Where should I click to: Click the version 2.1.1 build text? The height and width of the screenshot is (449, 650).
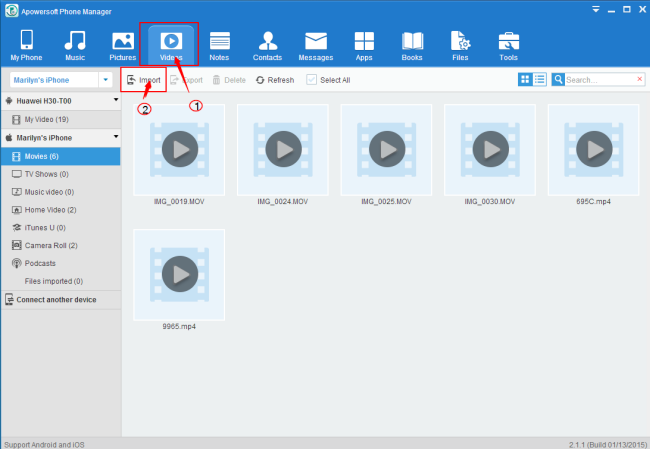[x=608, y=445]
